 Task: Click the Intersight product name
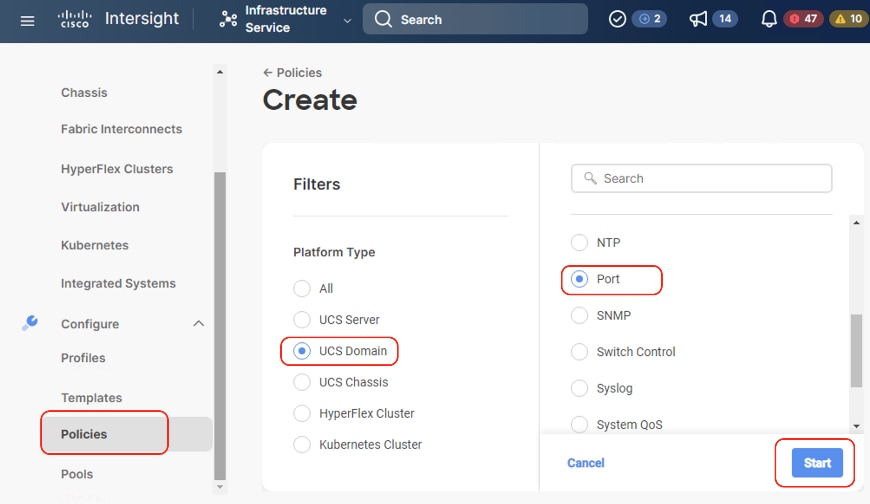141,18
